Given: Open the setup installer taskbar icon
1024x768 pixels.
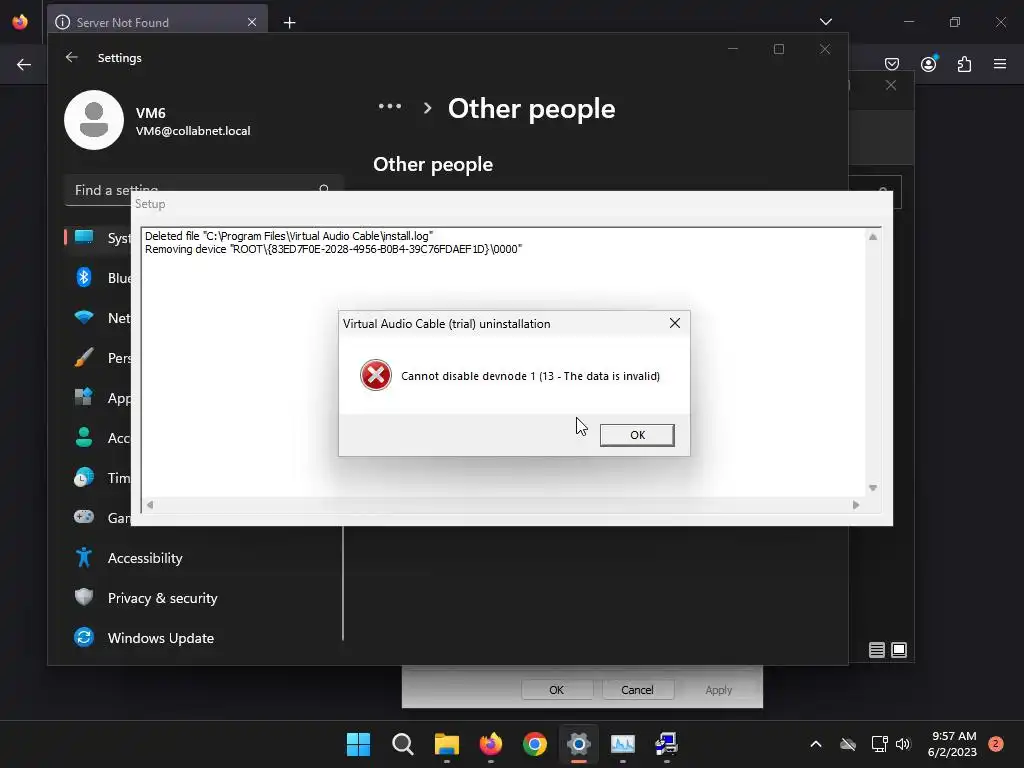Looking at the screenshot, I should (666, 744).
